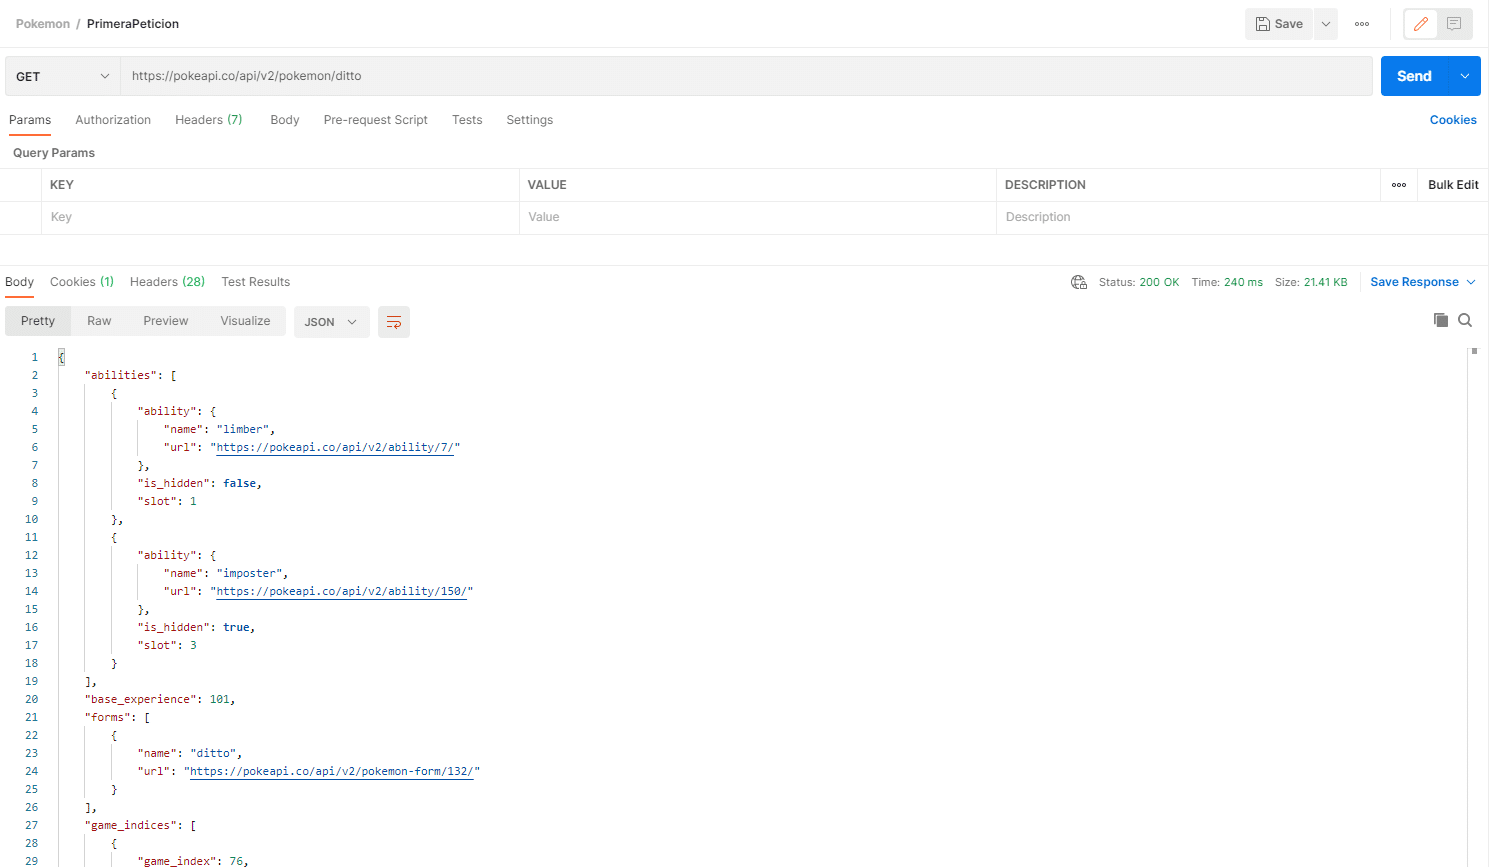
Task: Click the network globe icon
Action: (x=1079, y=282)
